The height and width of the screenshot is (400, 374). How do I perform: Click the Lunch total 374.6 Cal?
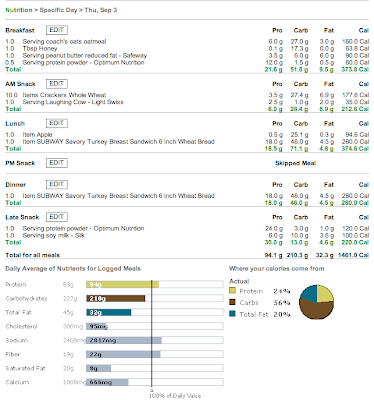point(355,149)
